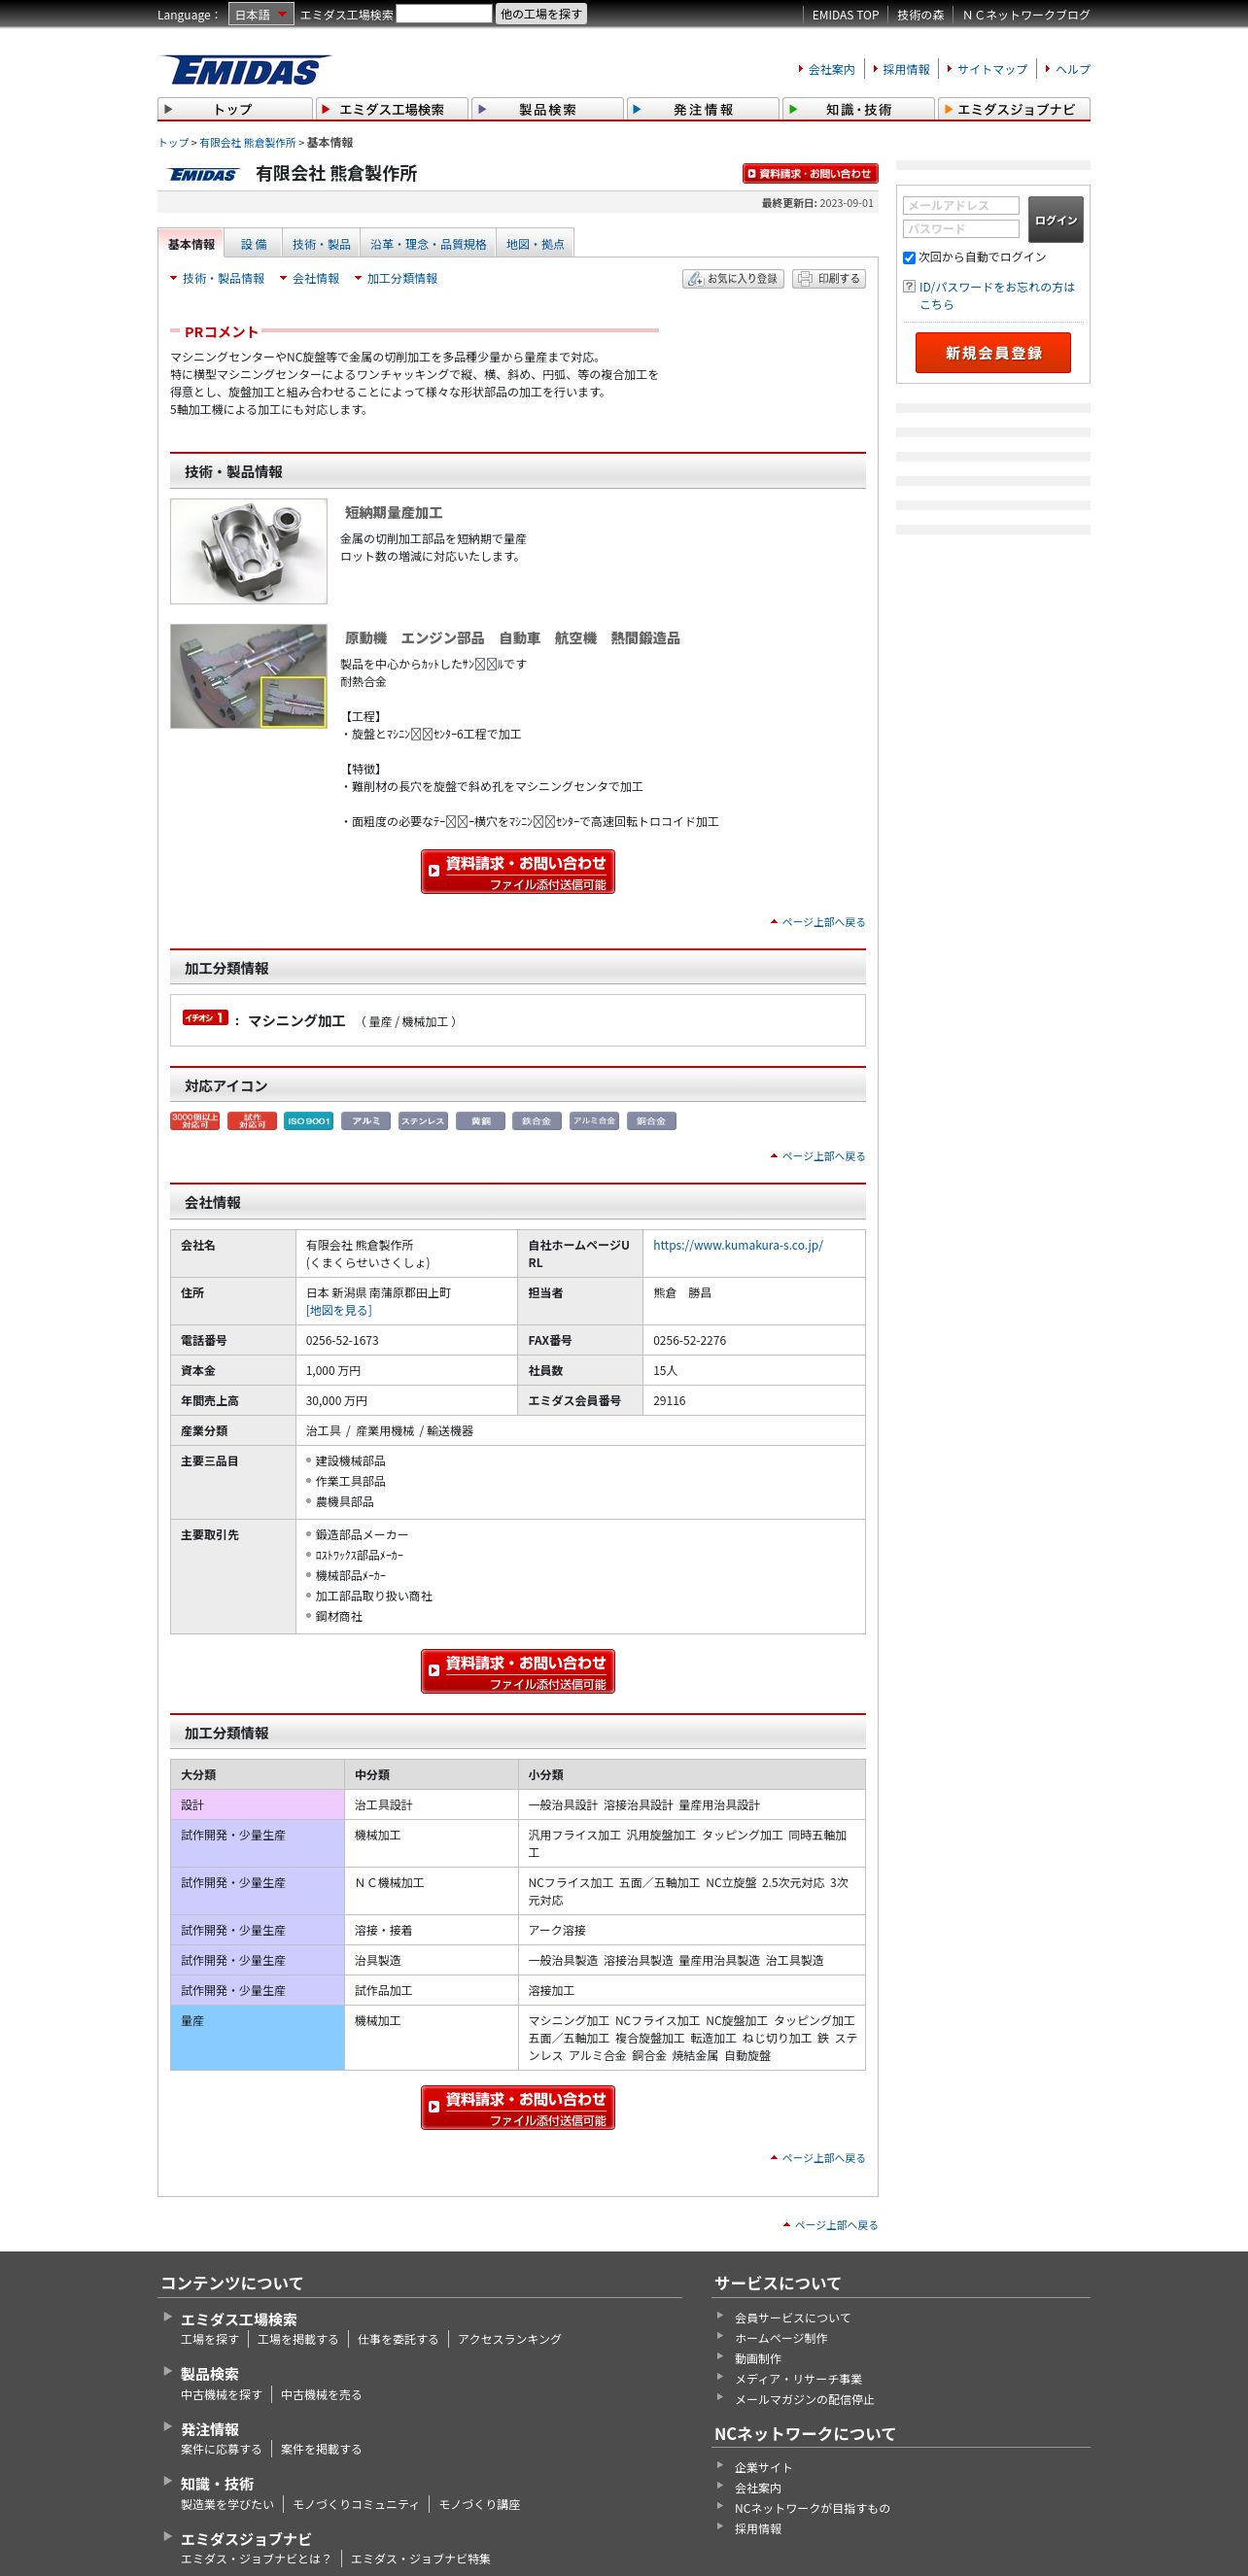The width and height of the screenshot is (1248, 2576).
Task: Select 発注情報 in main navigation
Action: pyautogui.click(x=702, y=109)
